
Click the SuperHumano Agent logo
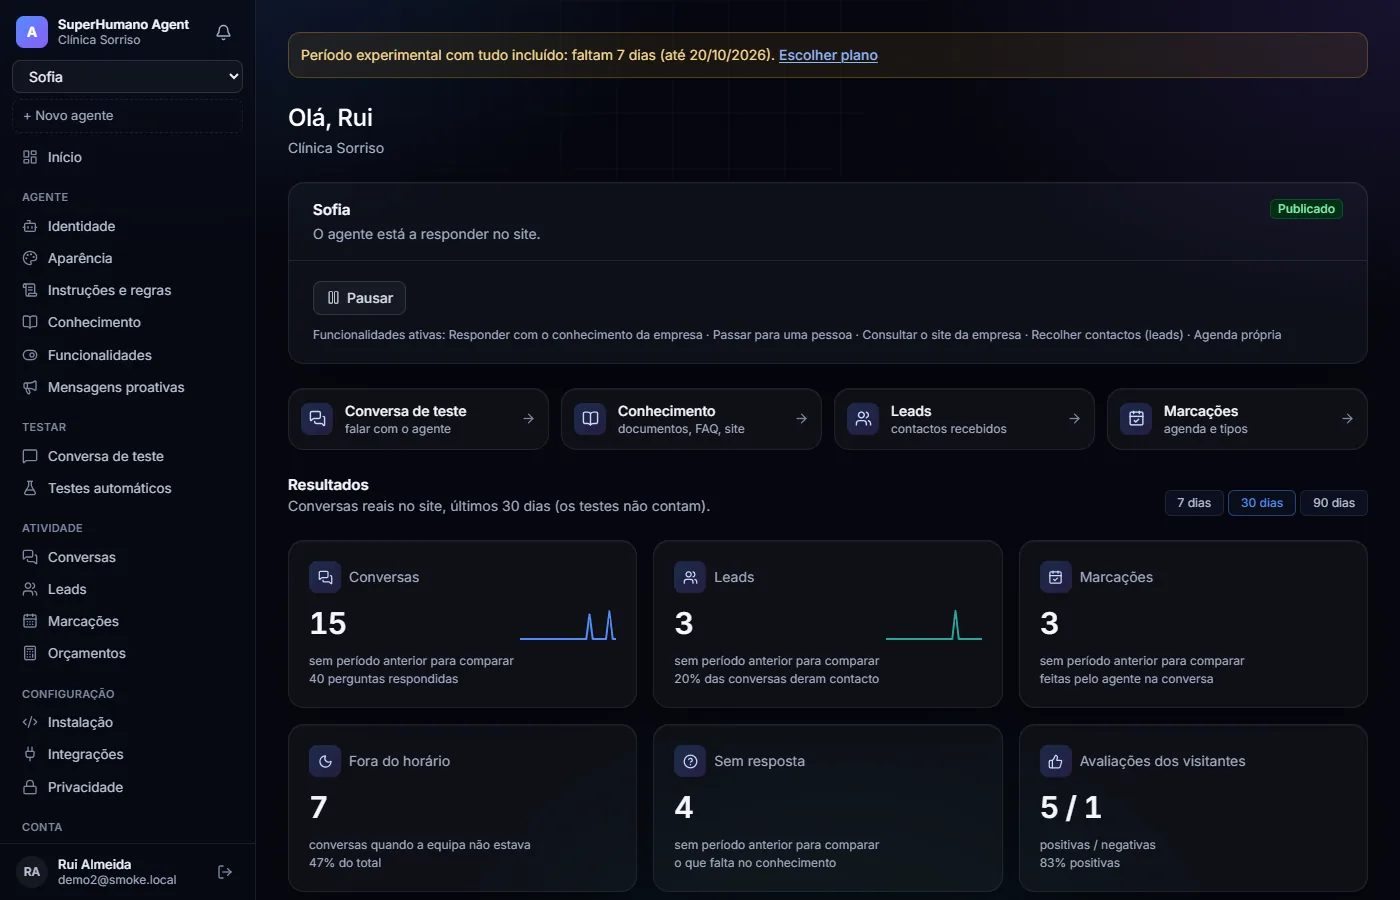pos(32,32)
